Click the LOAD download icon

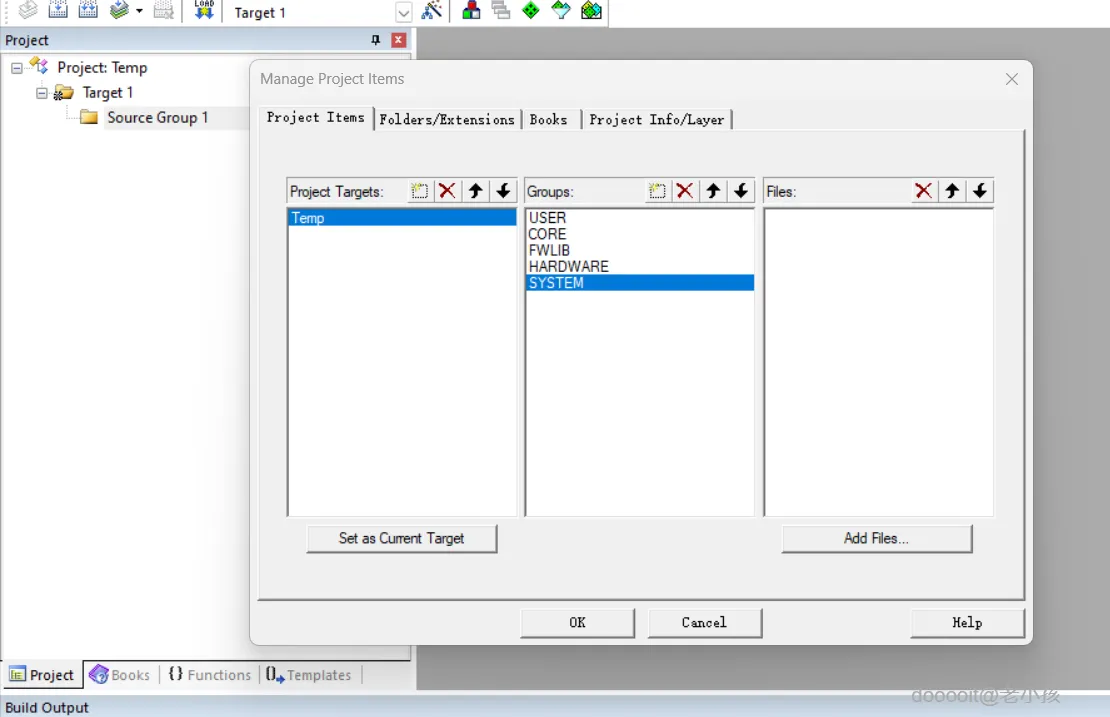pyautogui.click(x=204, y=10)
